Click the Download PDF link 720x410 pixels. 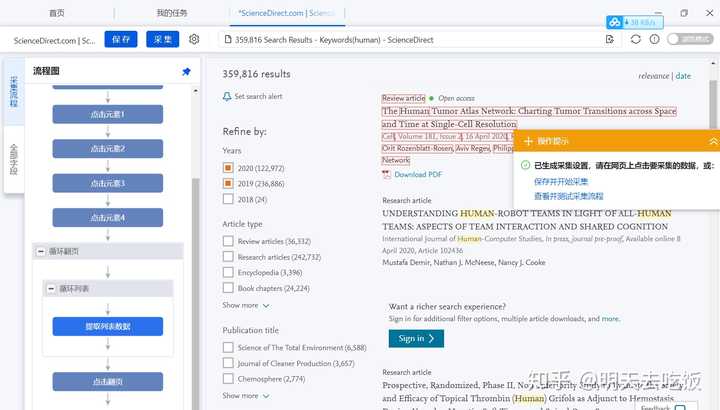pos(418,174)
